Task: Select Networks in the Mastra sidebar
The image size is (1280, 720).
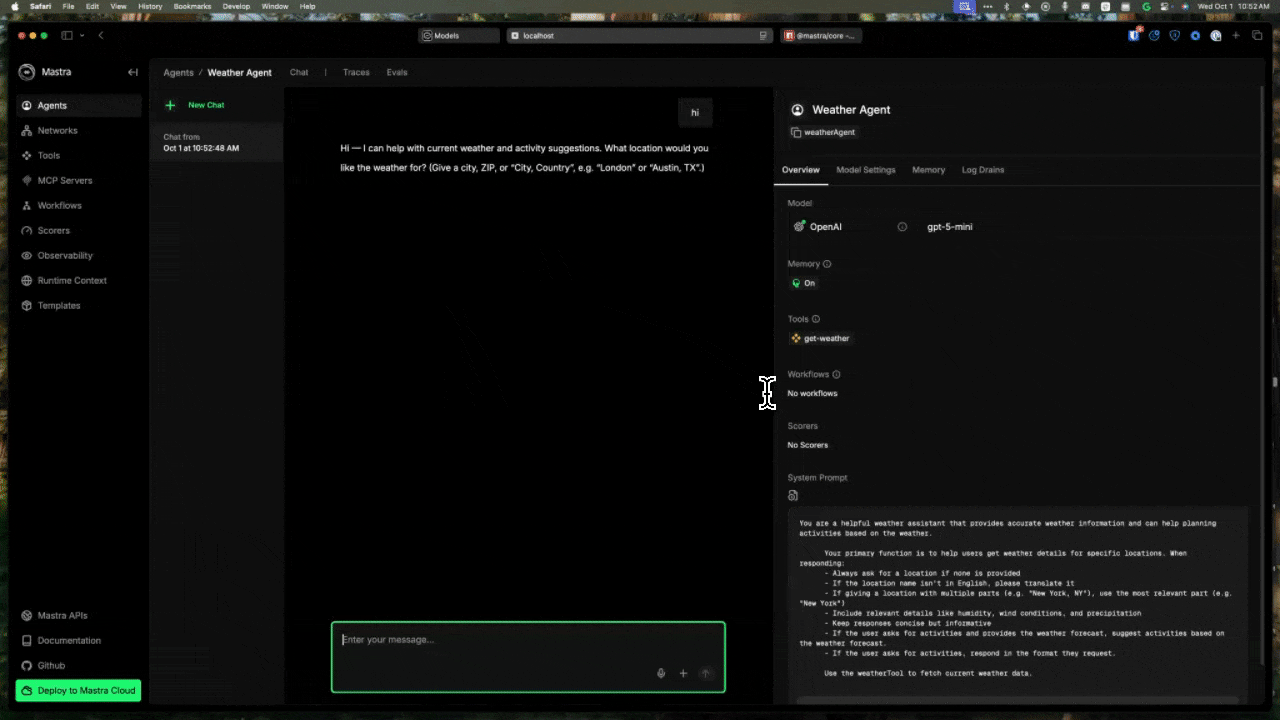Action: click(57, 130)
